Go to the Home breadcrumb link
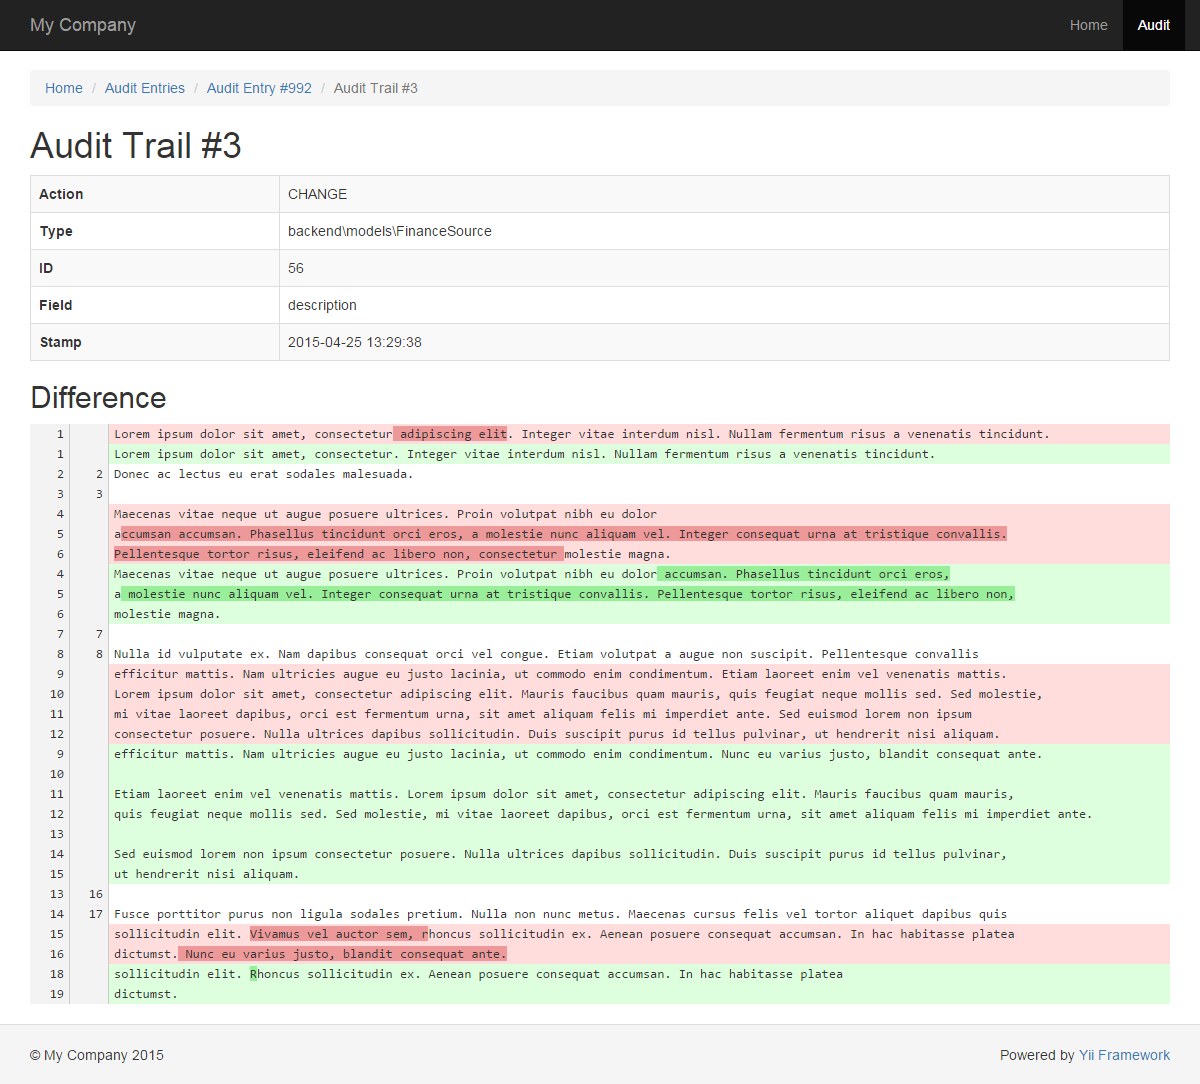Image resolution: width=1200 pixels, height=1084 pixels. point(64,88)
